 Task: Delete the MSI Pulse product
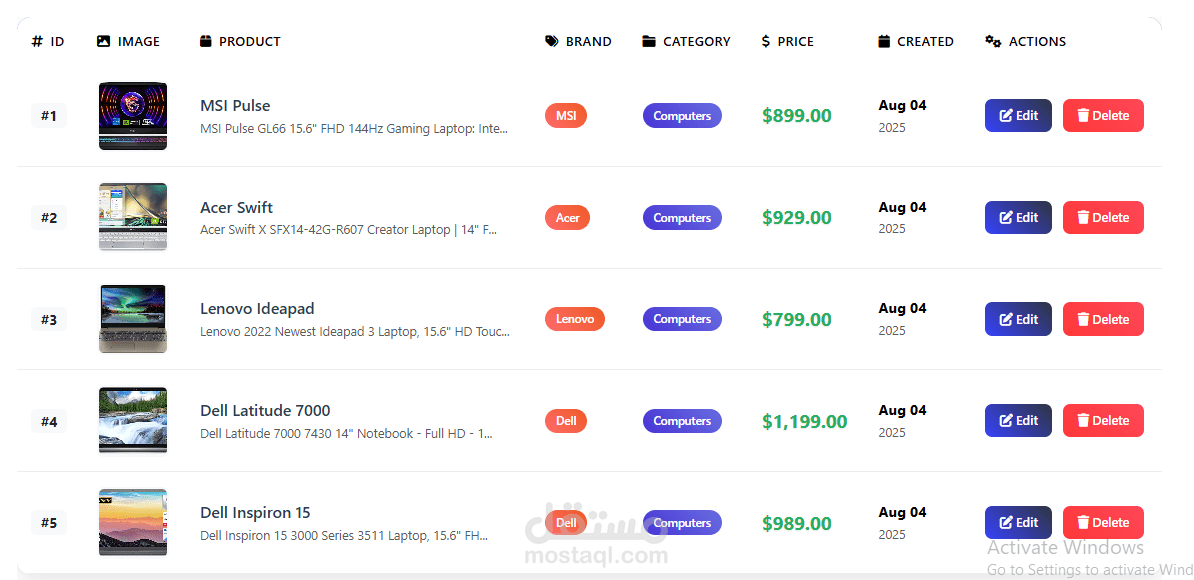[1103, 116]
